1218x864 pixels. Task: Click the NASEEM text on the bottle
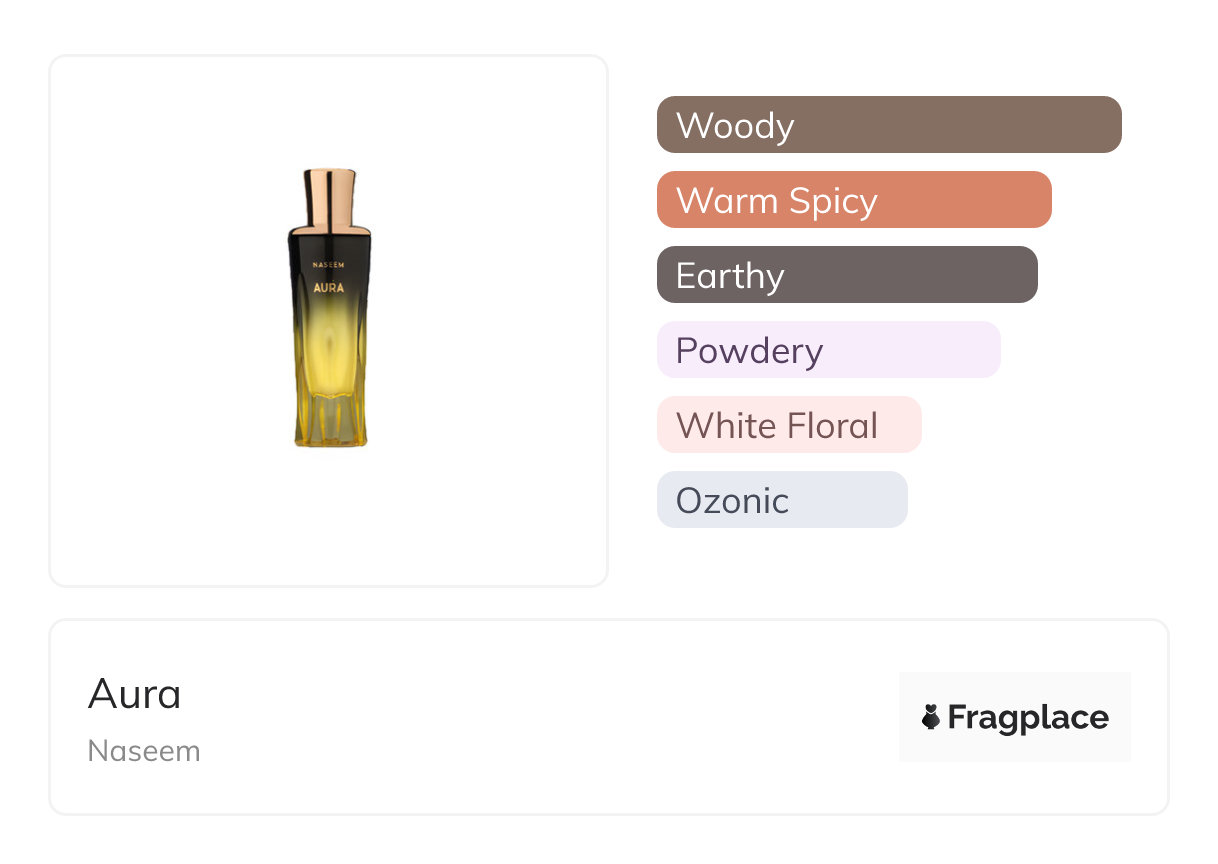[329, 266]
